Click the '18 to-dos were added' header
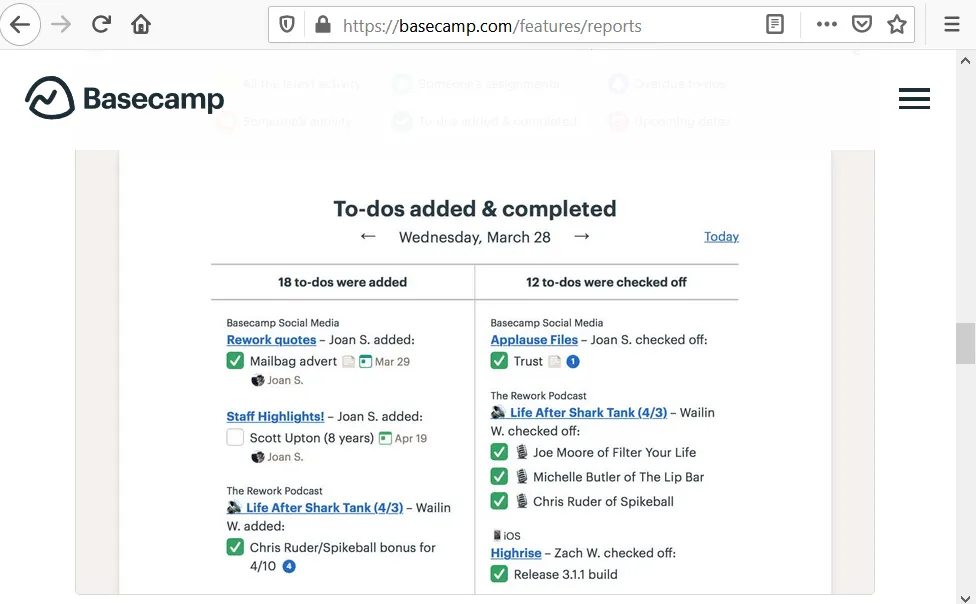The height and width of the screenshot is (604, 976). [x=342, y=282]
